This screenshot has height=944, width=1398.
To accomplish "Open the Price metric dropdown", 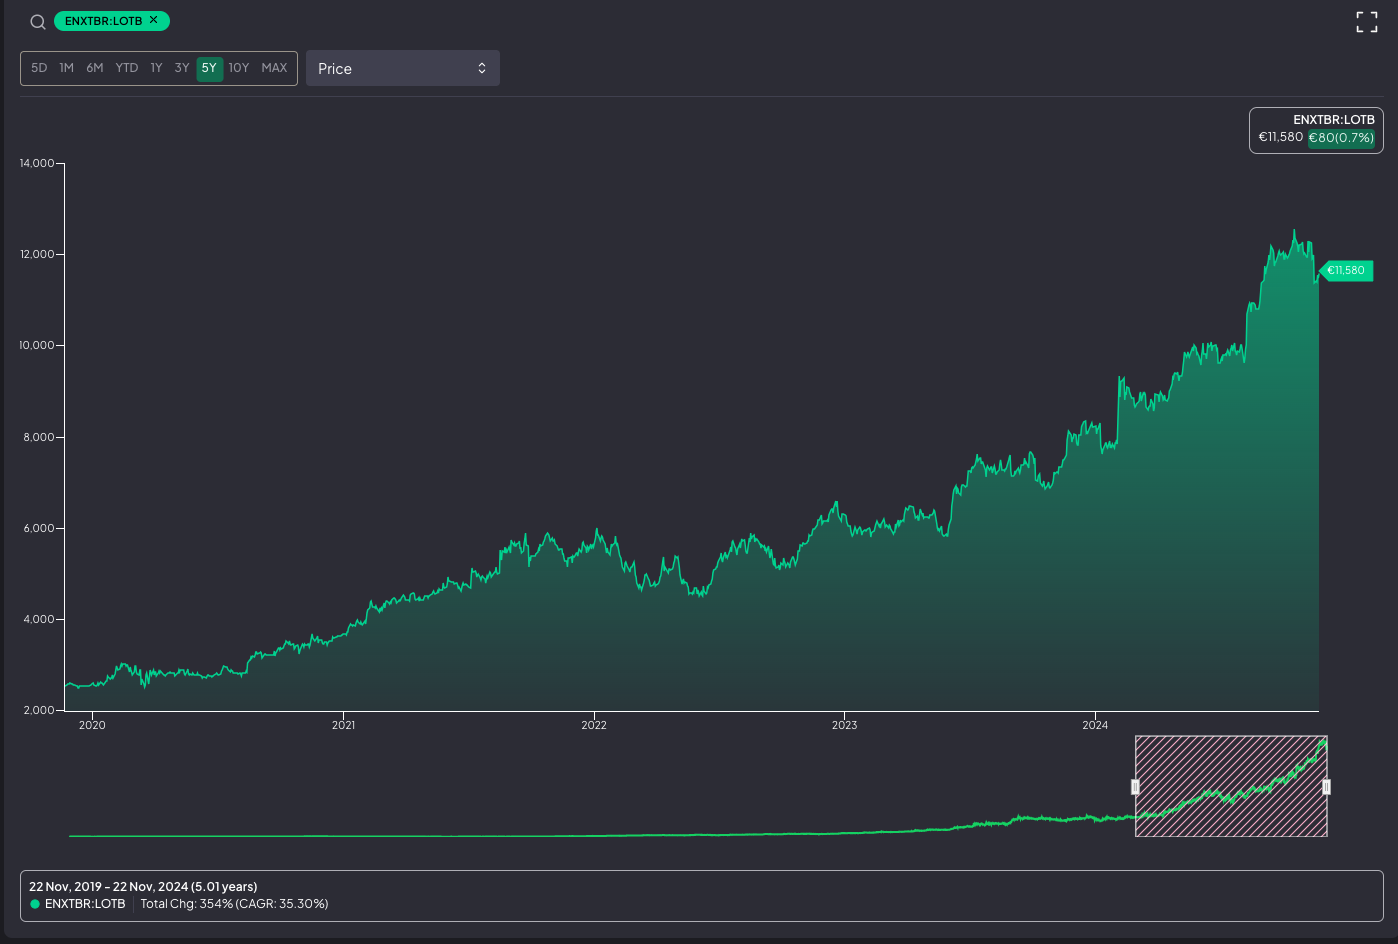I will 403,68.
